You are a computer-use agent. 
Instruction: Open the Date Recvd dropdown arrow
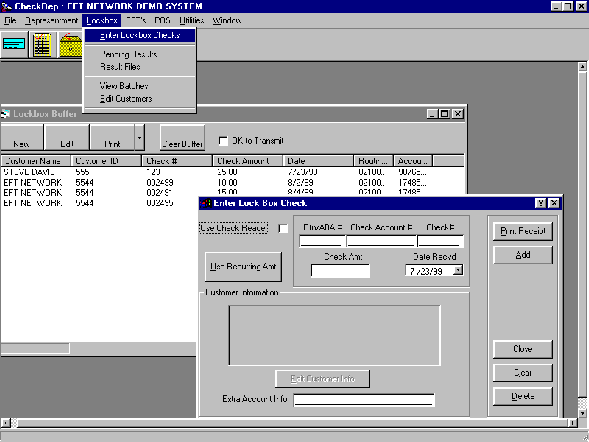tap(458, 270)
